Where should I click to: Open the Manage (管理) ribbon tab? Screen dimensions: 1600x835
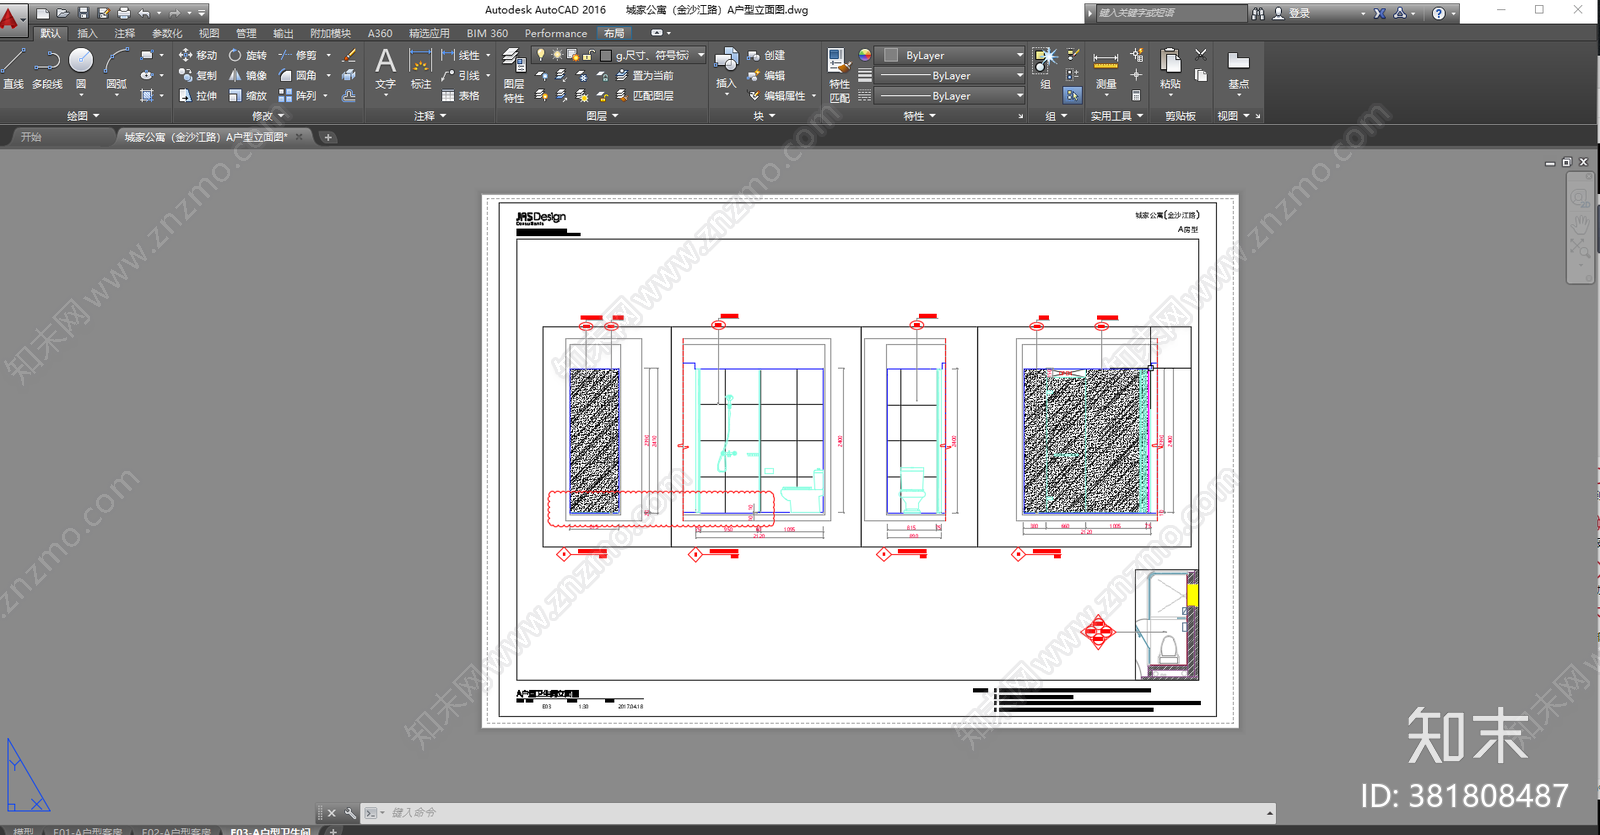coord(246,33)
